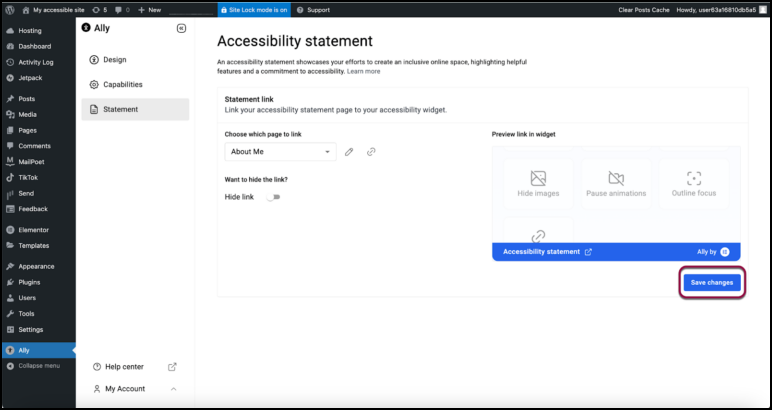Open the About Me page dropdown
The height and width of the screenshot is (410, 772).
pyautogui.click(x=280, y=152)
